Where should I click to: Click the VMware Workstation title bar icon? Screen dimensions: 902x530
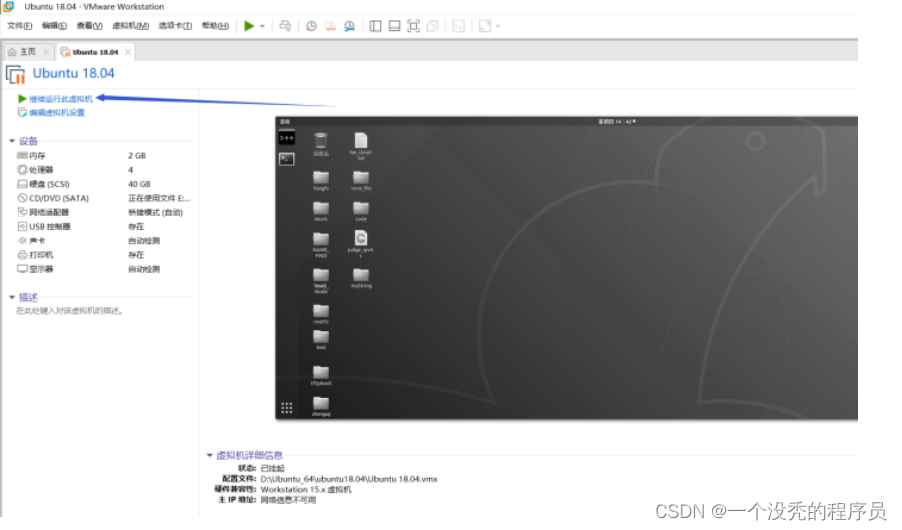[9, 6]
